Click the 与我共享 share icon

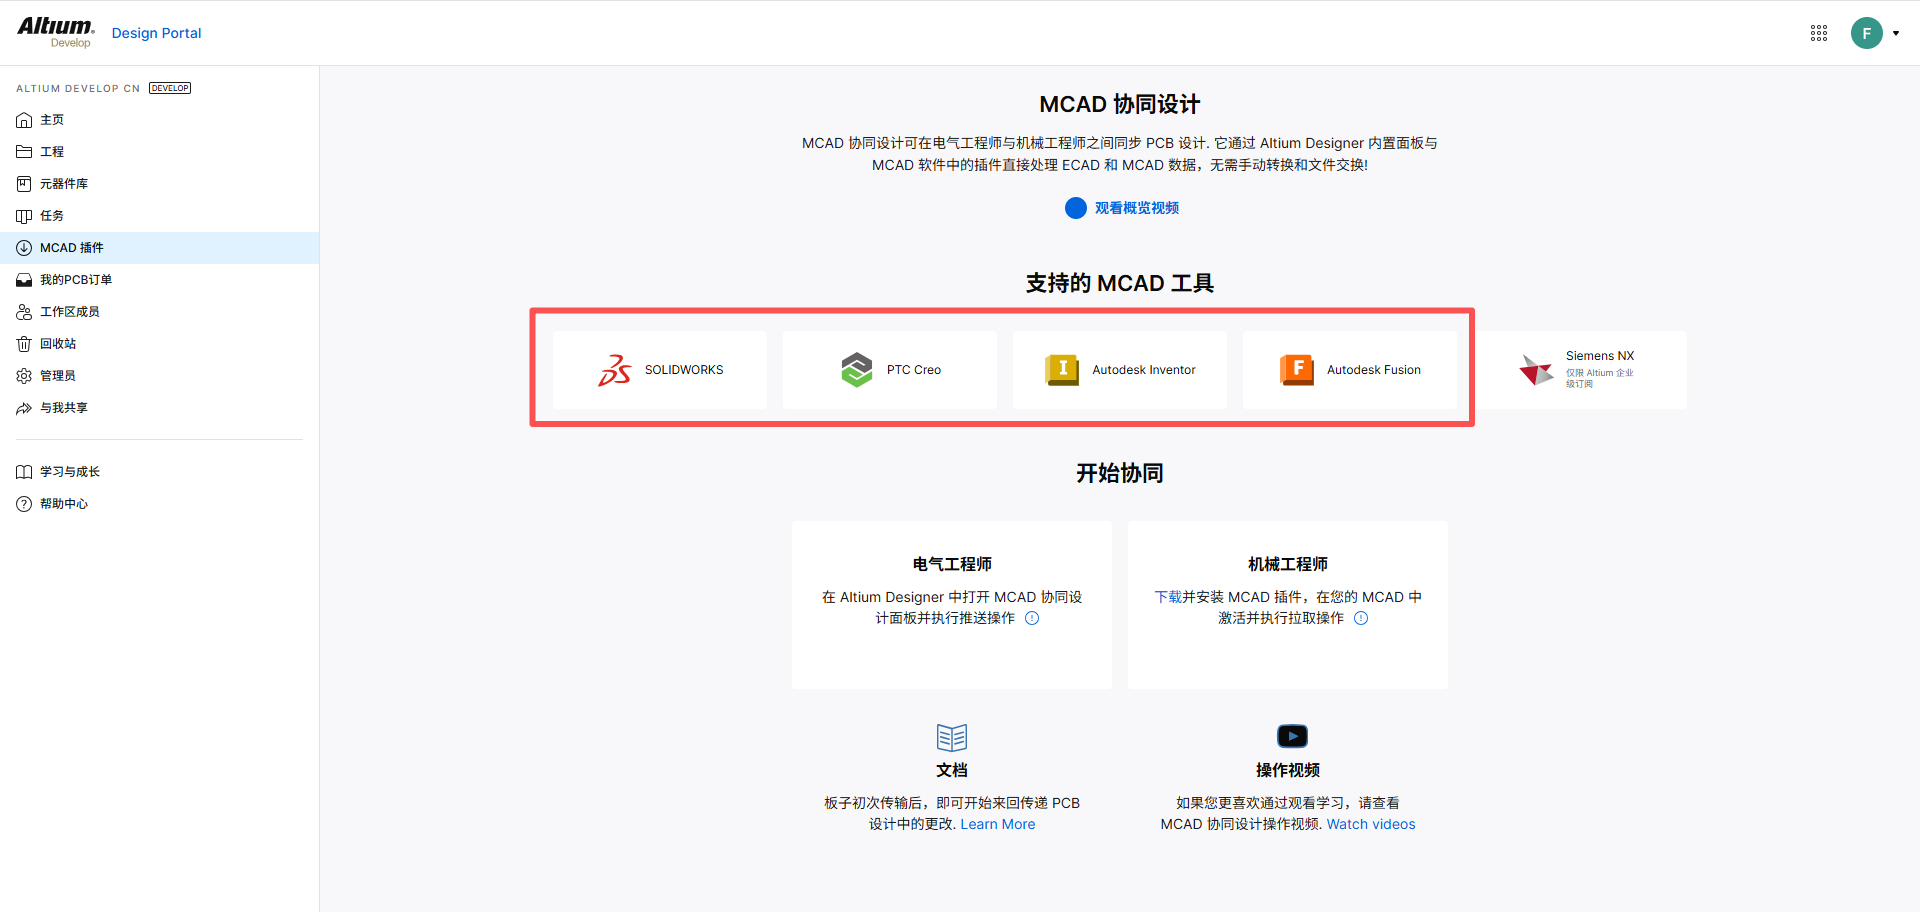(24, 408)
